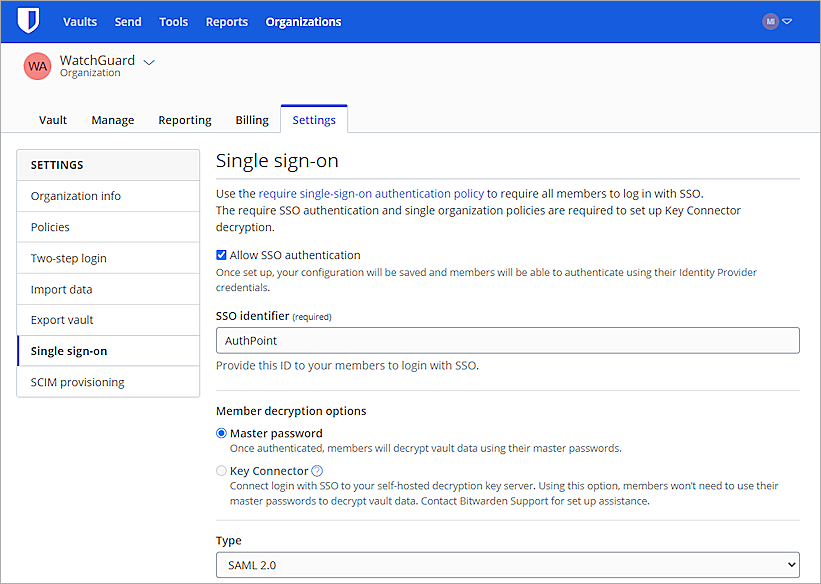Select Import data in the settings sidebar
This screenshot has width=821, height=584.
tap(59, 288)
